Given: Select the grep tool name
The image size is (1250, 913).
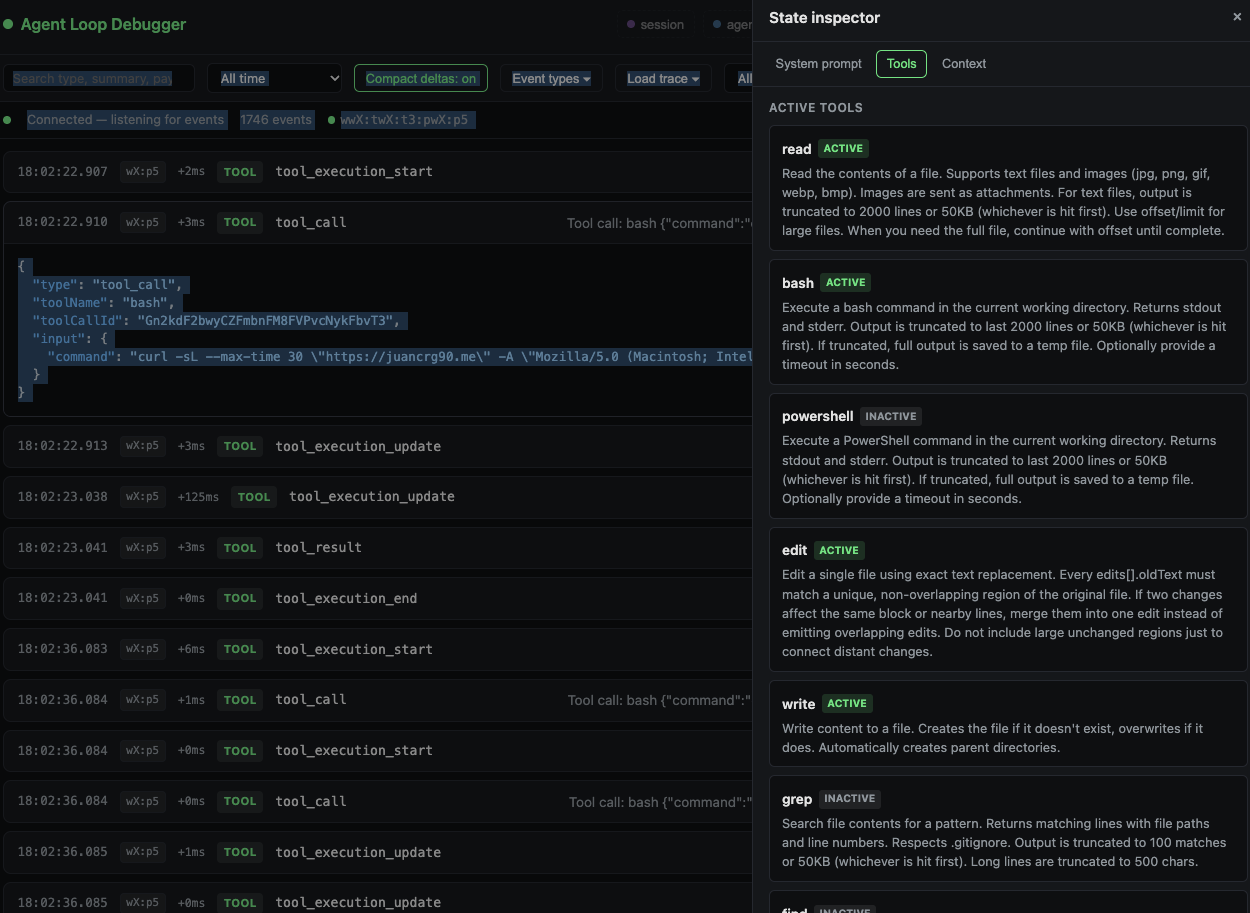Looking at the screenshot, I should (797, 799).
